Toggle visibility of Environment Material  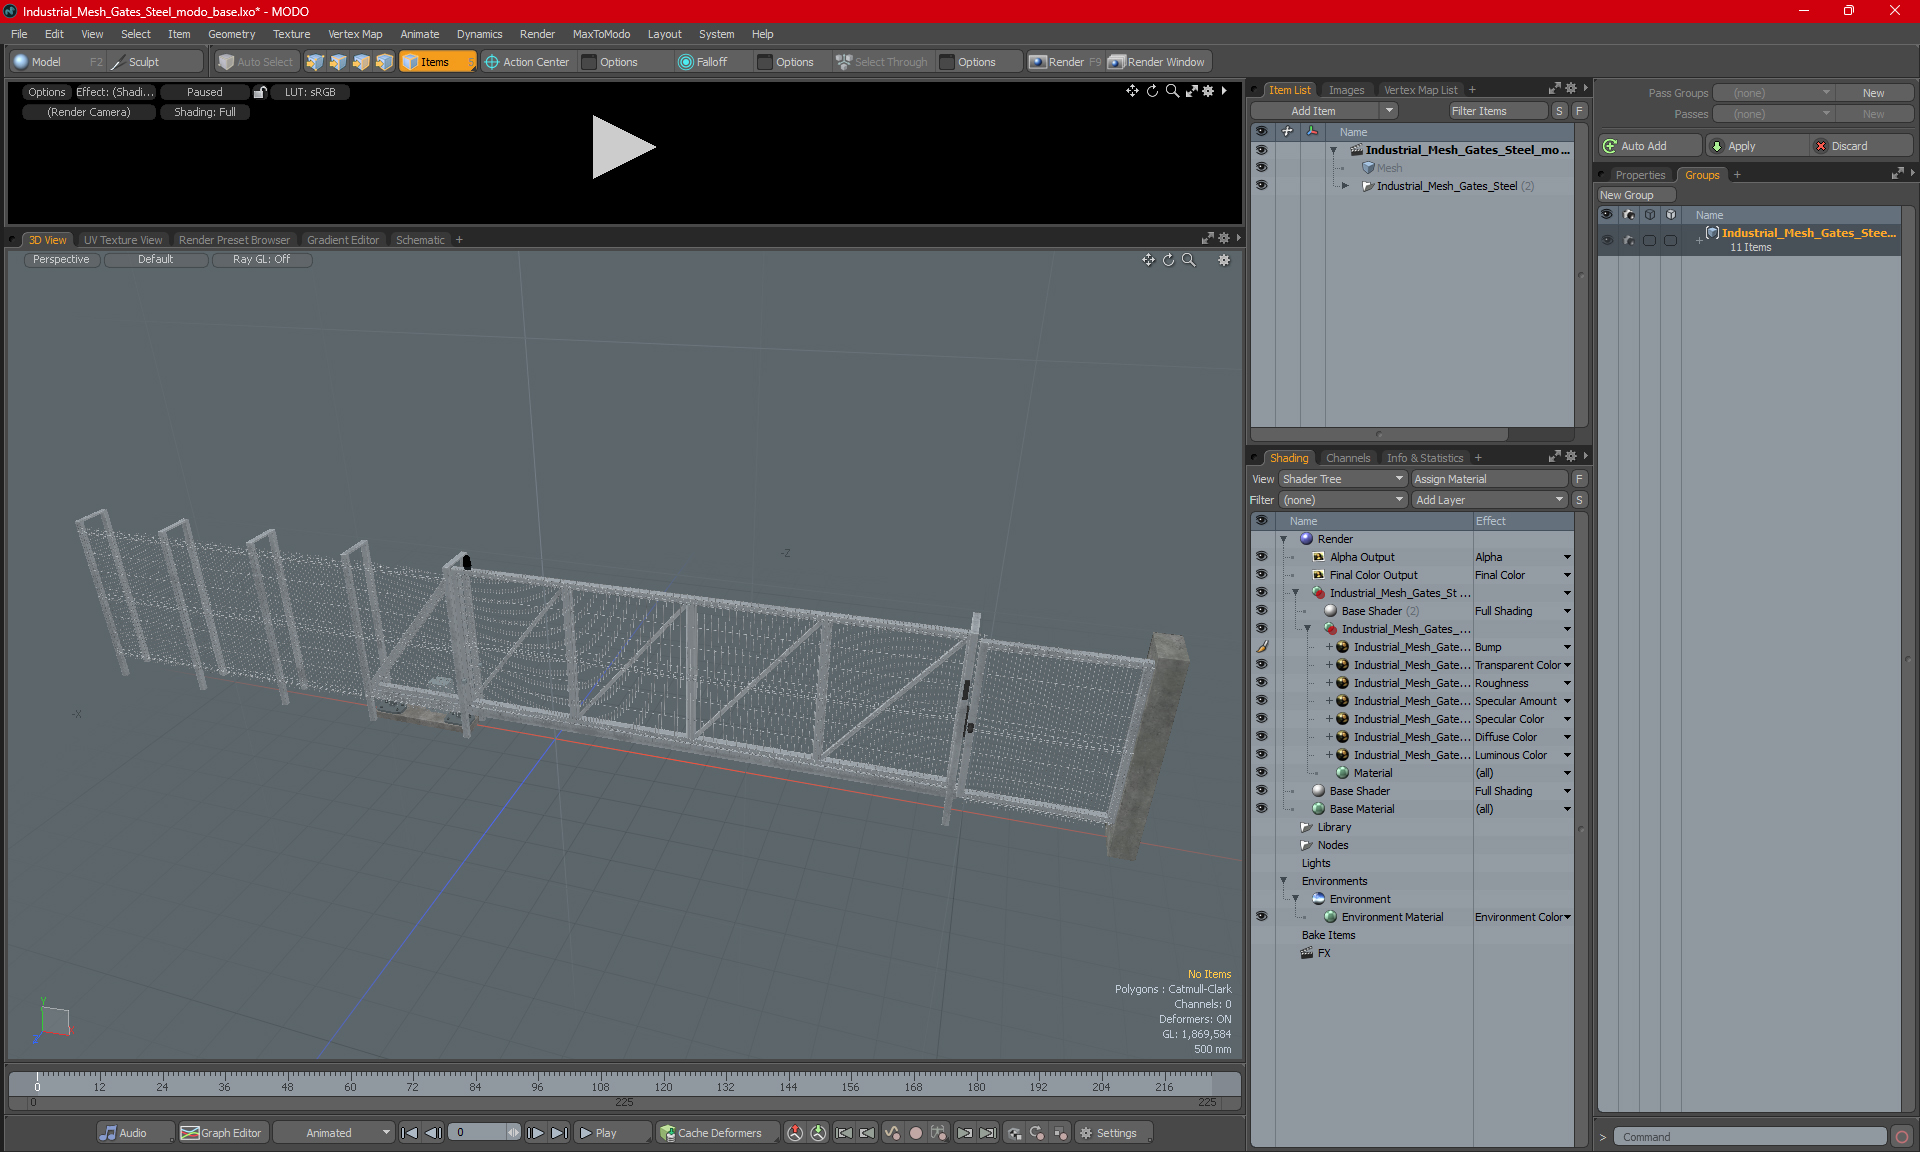pos(1261,917)
